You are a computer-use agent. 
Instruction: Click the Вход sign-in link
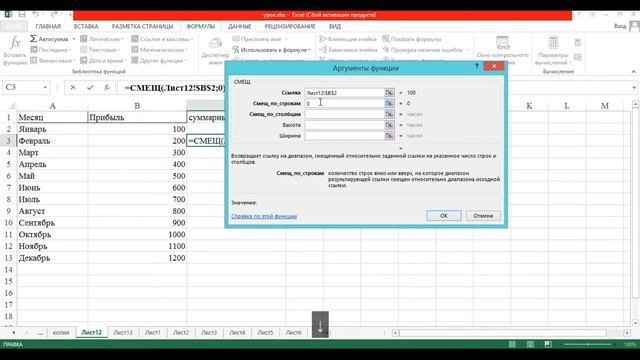pos(620,26)
